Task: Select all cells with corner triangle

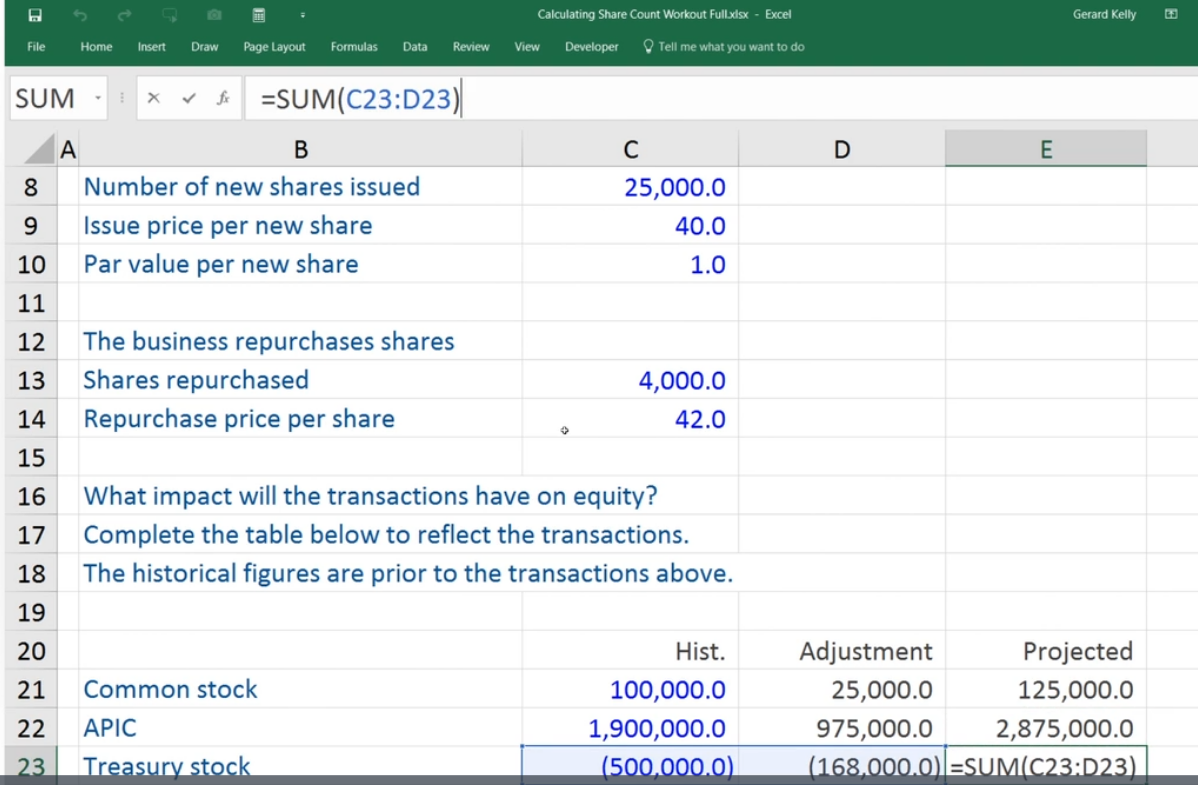Action: [x=39, y=148]
